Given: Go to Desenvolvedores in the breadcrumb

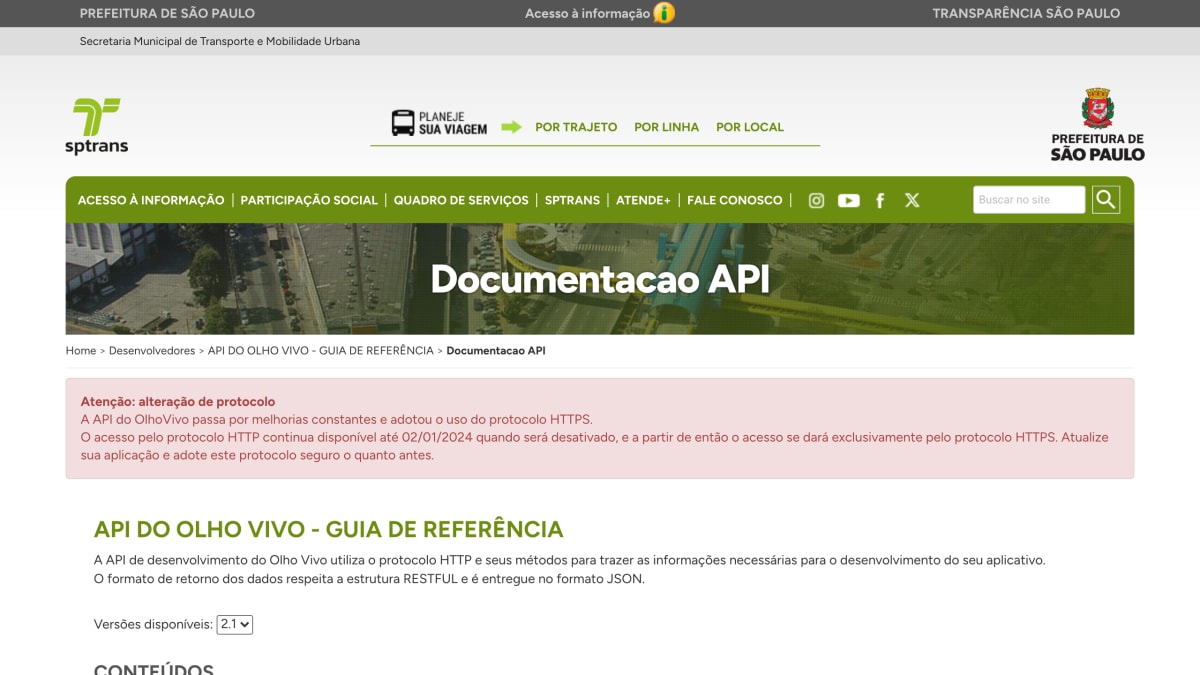Looking at the screenshot, I should click(152, 351).
